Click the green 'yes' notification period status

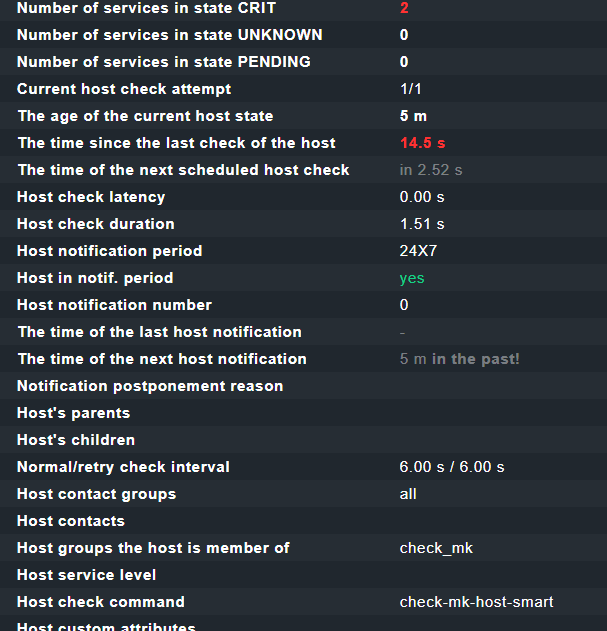coord(412,278)
